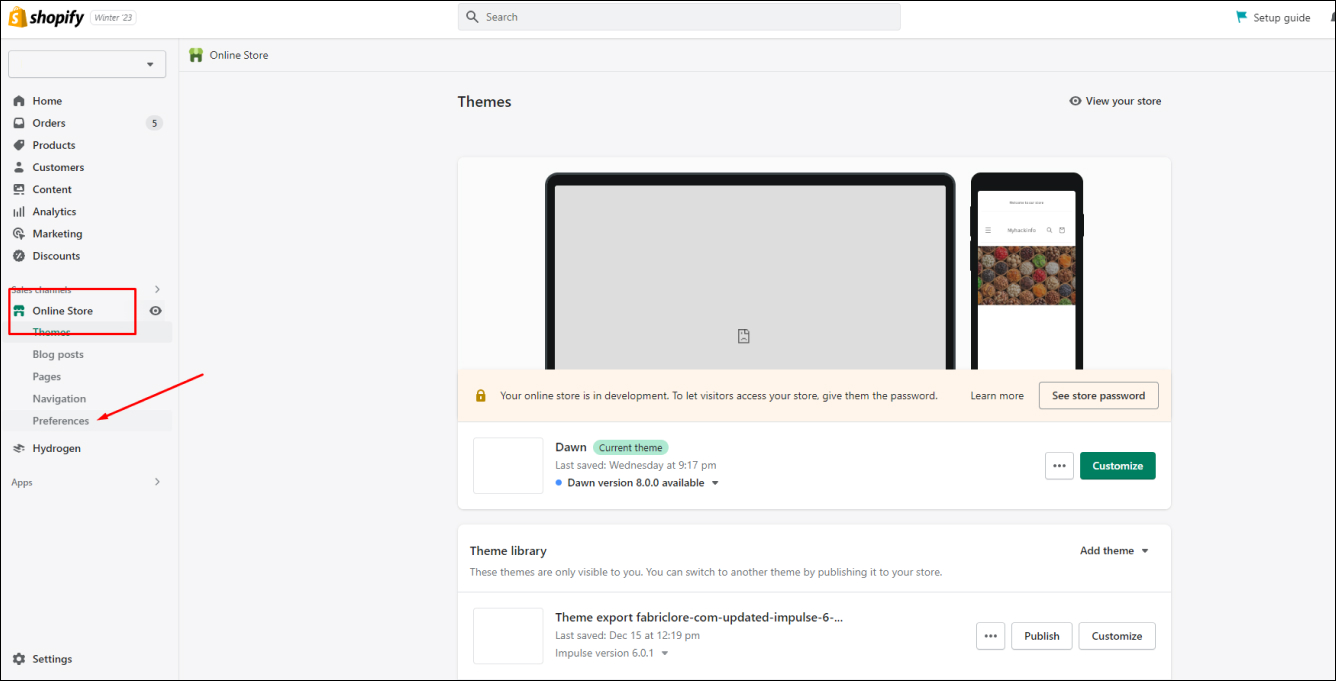Expand the Impulse version 6.0.1 dropdown
Image resolution: width=1336 pixels, height=681 pixels.
pyautogui.click(x=612, y=653)
